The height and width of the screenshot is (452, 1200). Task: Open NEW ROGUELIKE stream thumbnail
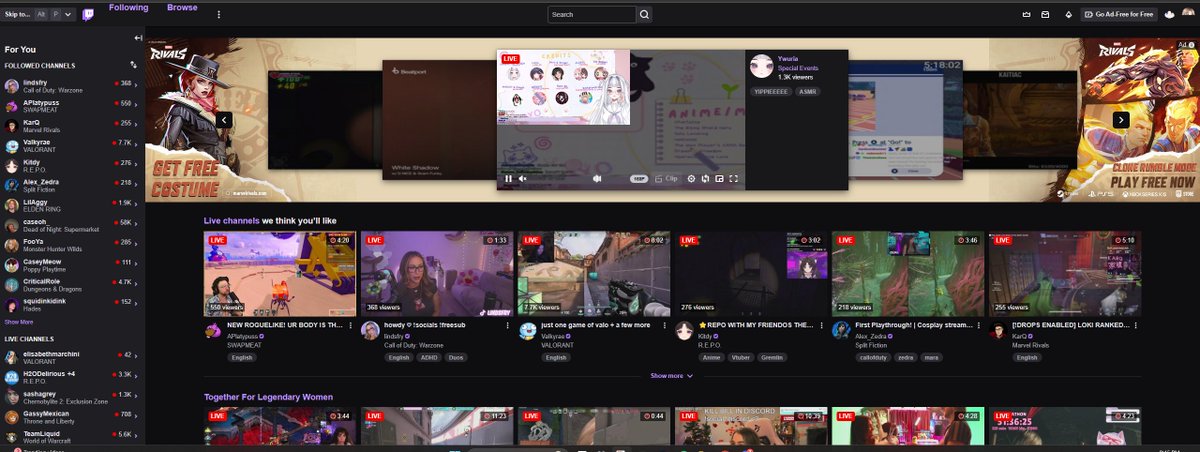point(280,274)
